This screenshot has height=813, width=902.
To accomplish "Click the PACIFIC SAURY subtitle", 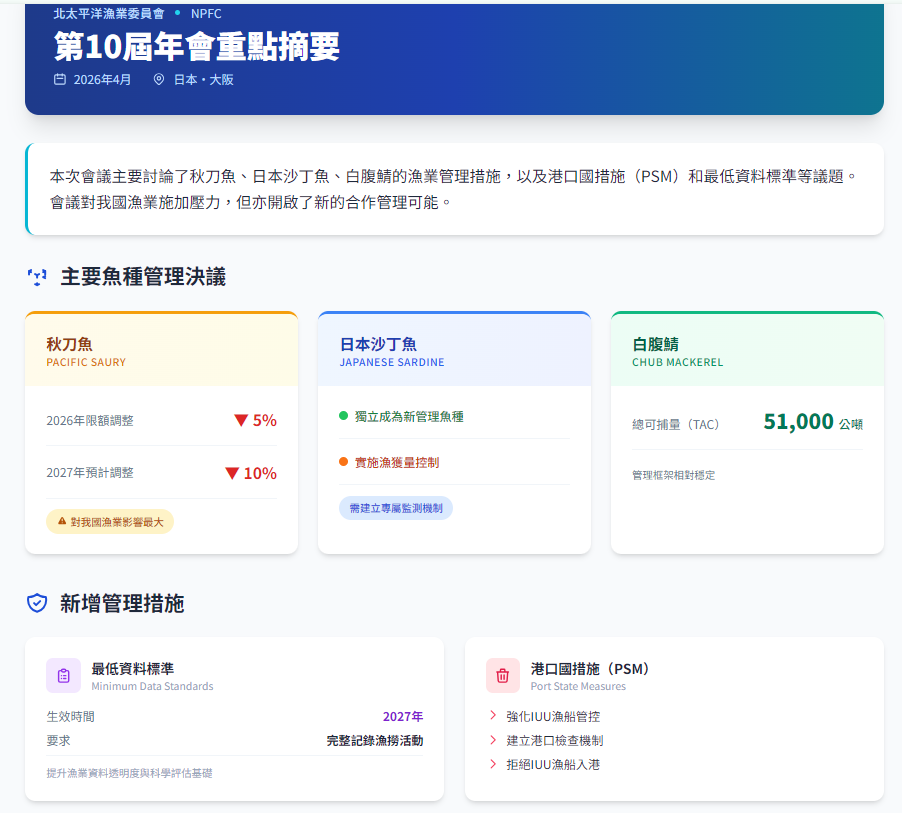I will [x=86, y=362].
